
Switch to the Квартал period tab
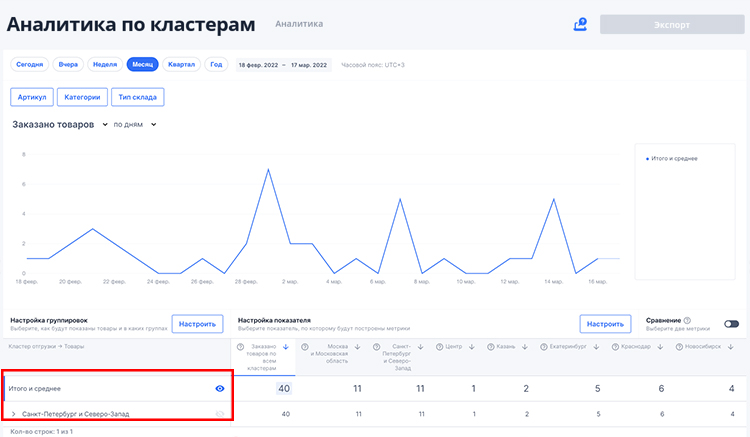[x=181, y=64]
